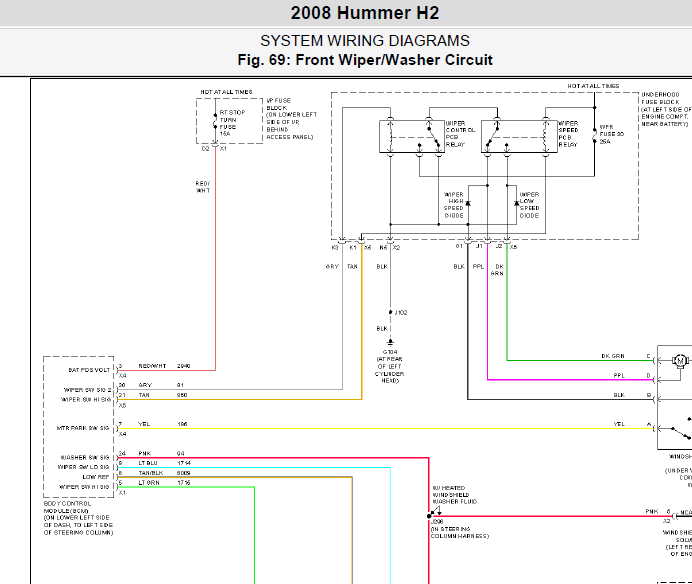Screen dimensions: 692x584
Task: Click the "WIPER HIGH SPEED DIODE" label
Action: tap(454, 205)
